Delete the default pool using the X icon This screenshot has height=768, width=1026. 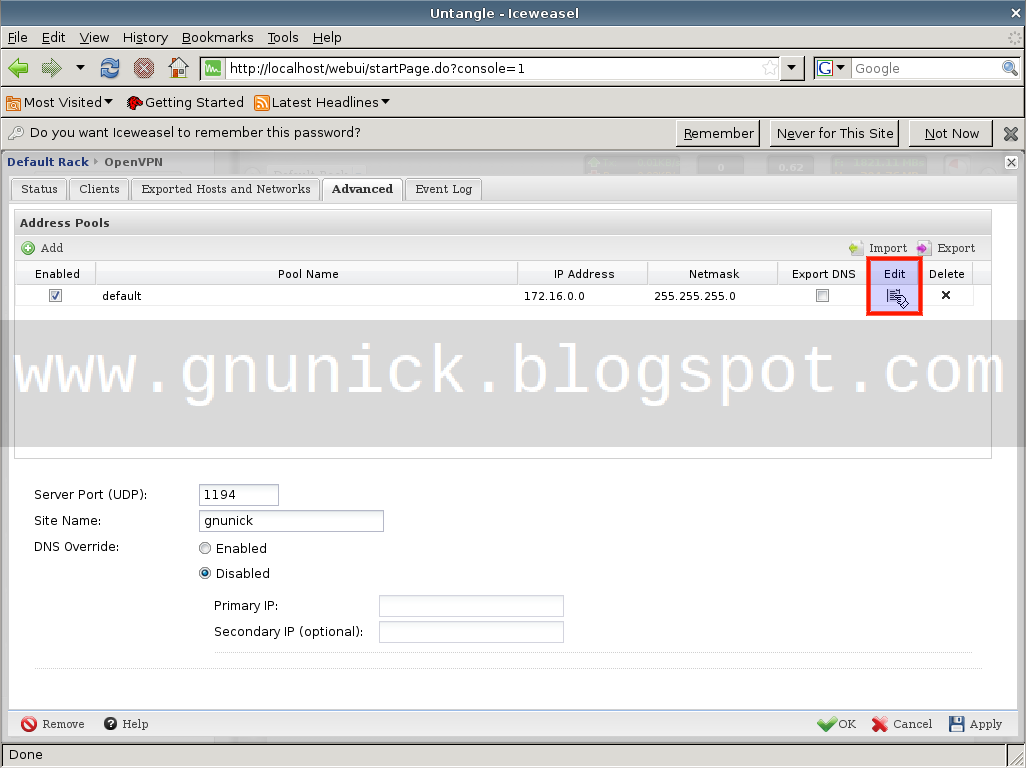point(945,295)
